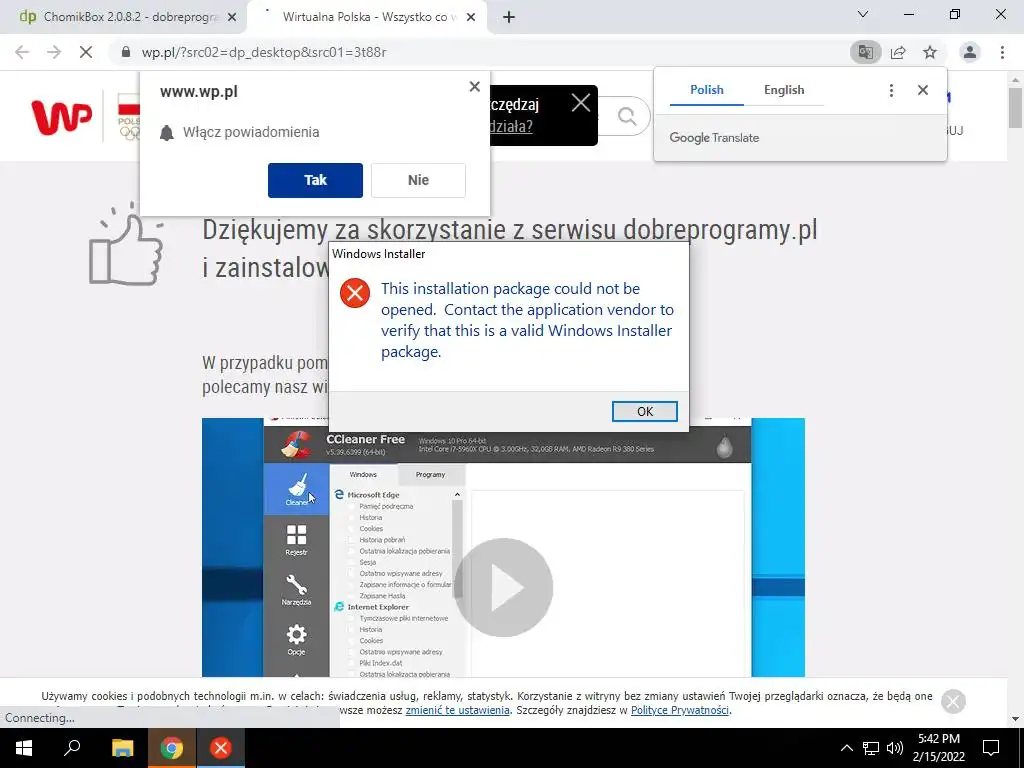Open File Explorer from taskbar
Image resolution: width=1024 pixels, height=768 pixels.
122,748
